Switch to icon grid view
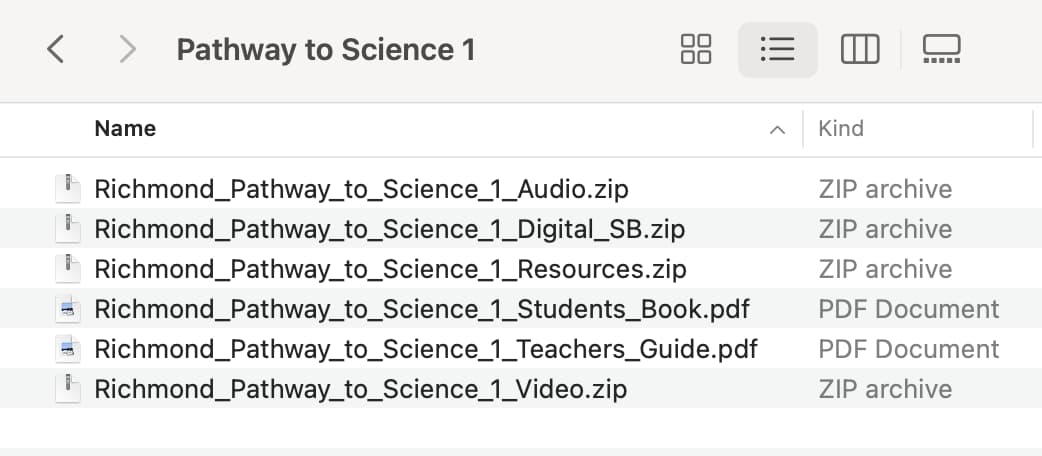The width and height of the screenshot is (1042, 456). pos(696,49)
